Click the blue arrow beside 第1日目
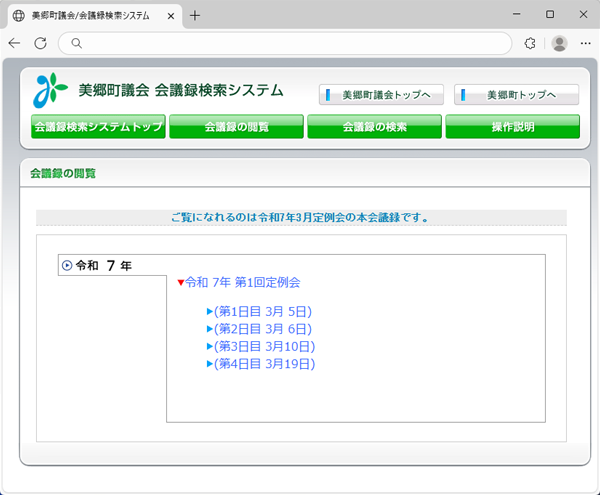 [210, 311]
